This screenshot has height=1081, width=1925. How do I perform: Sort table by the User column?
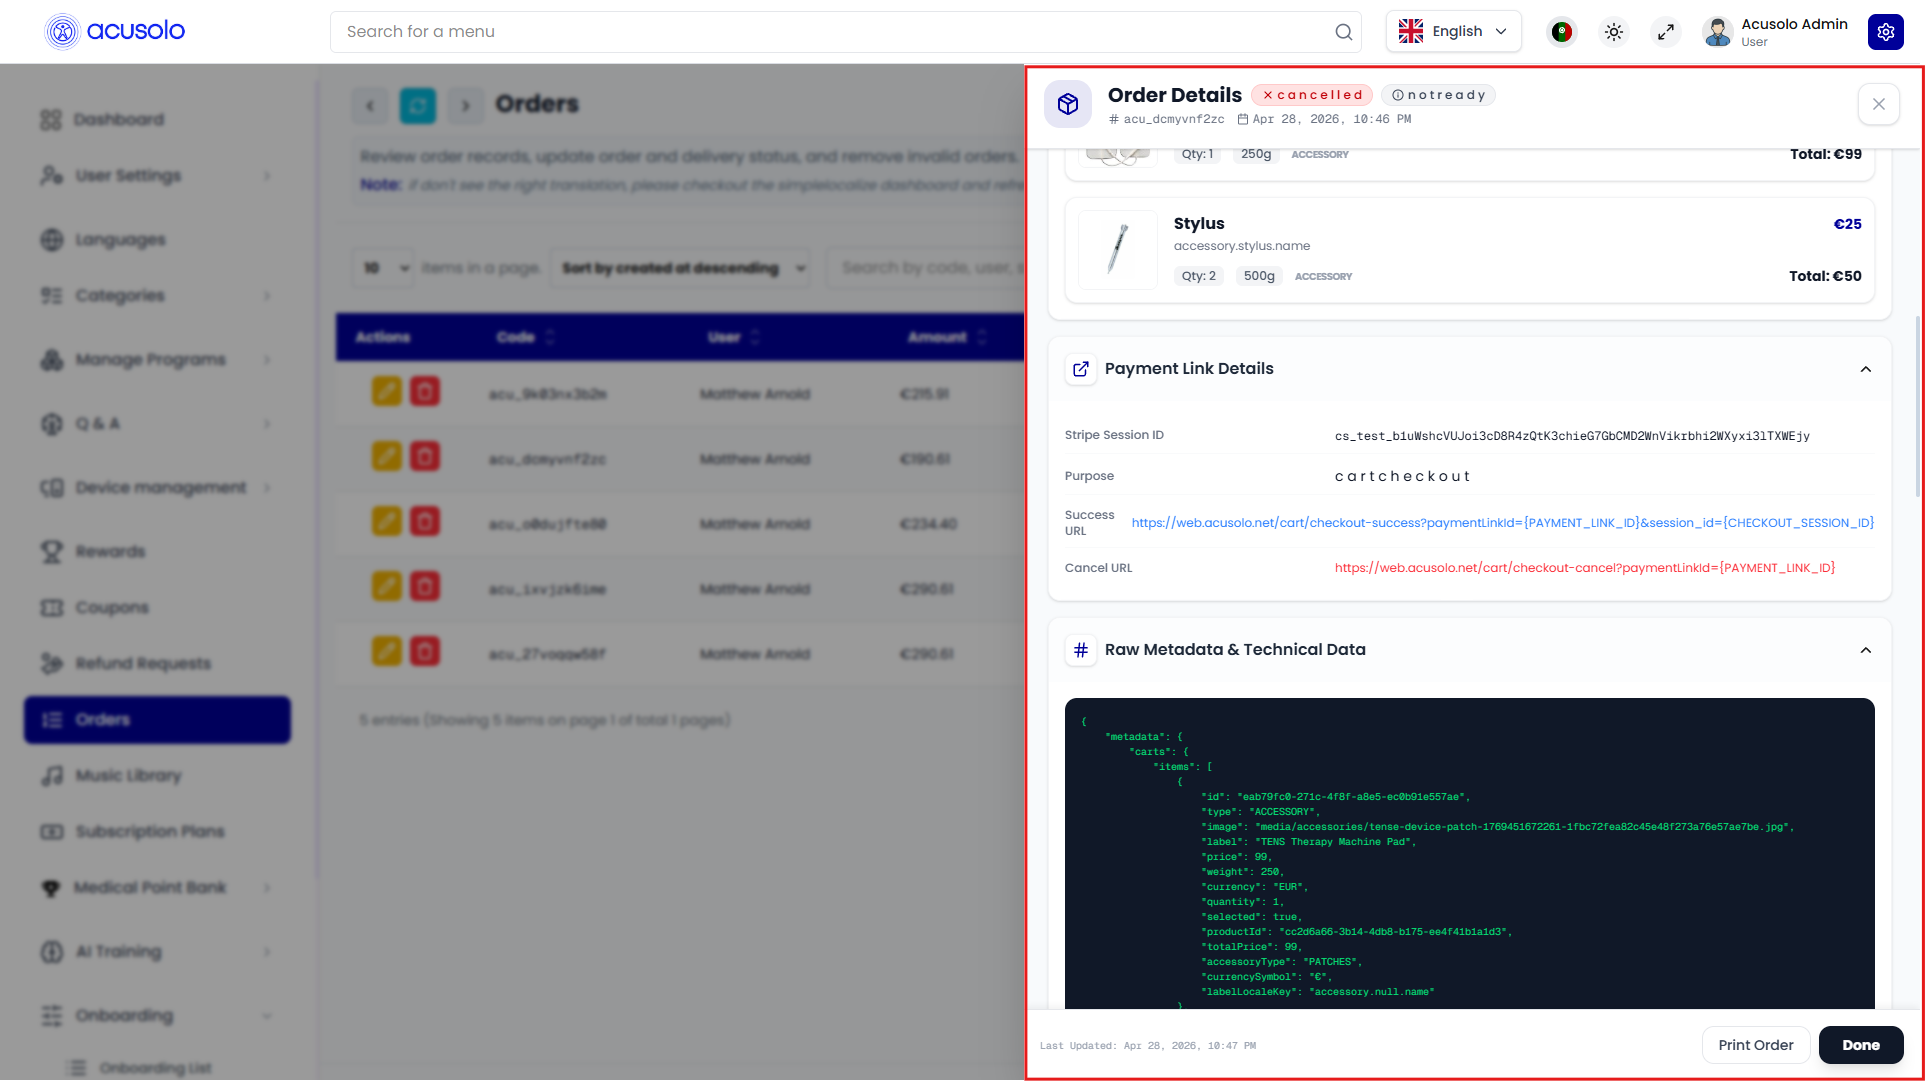tap(733, 338)
